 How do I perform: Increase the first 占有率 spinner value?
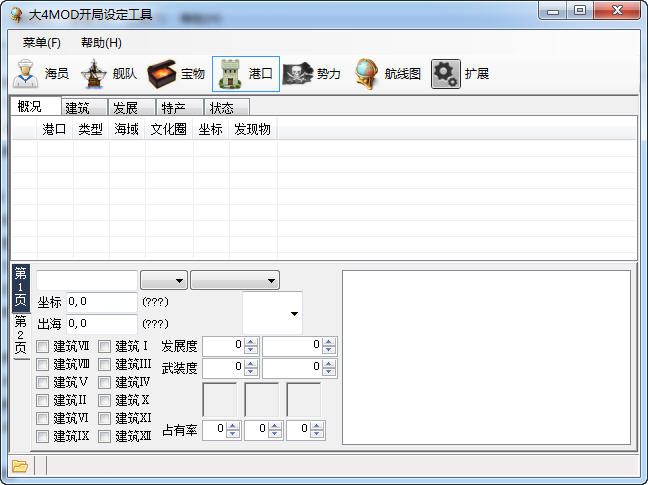[x=233, y=426]
